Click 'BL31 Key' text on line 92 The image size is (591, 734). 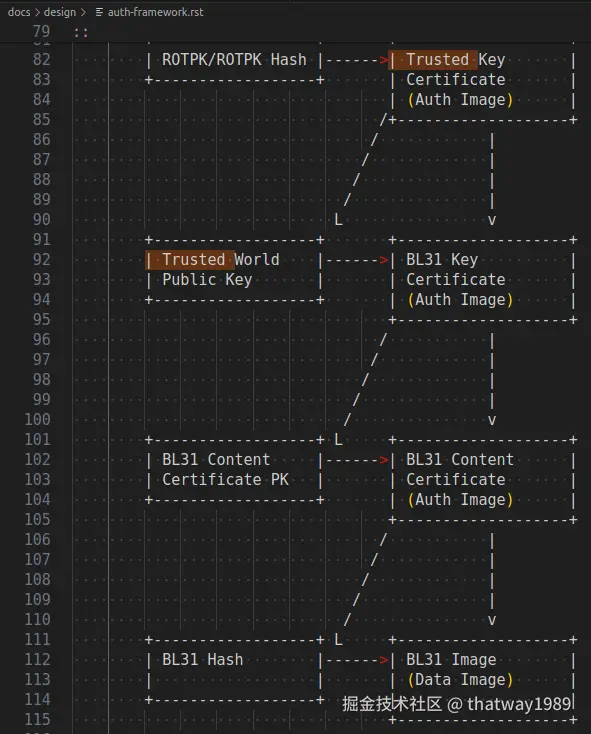[442, 260]
